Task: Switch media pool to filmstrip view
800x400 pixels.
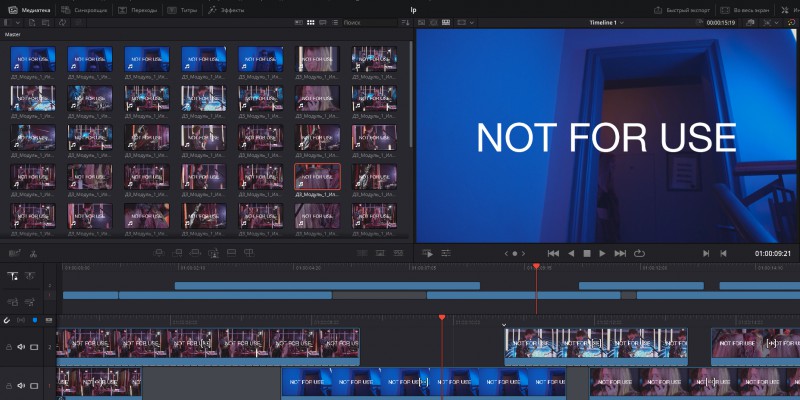Action: point(323,22)
